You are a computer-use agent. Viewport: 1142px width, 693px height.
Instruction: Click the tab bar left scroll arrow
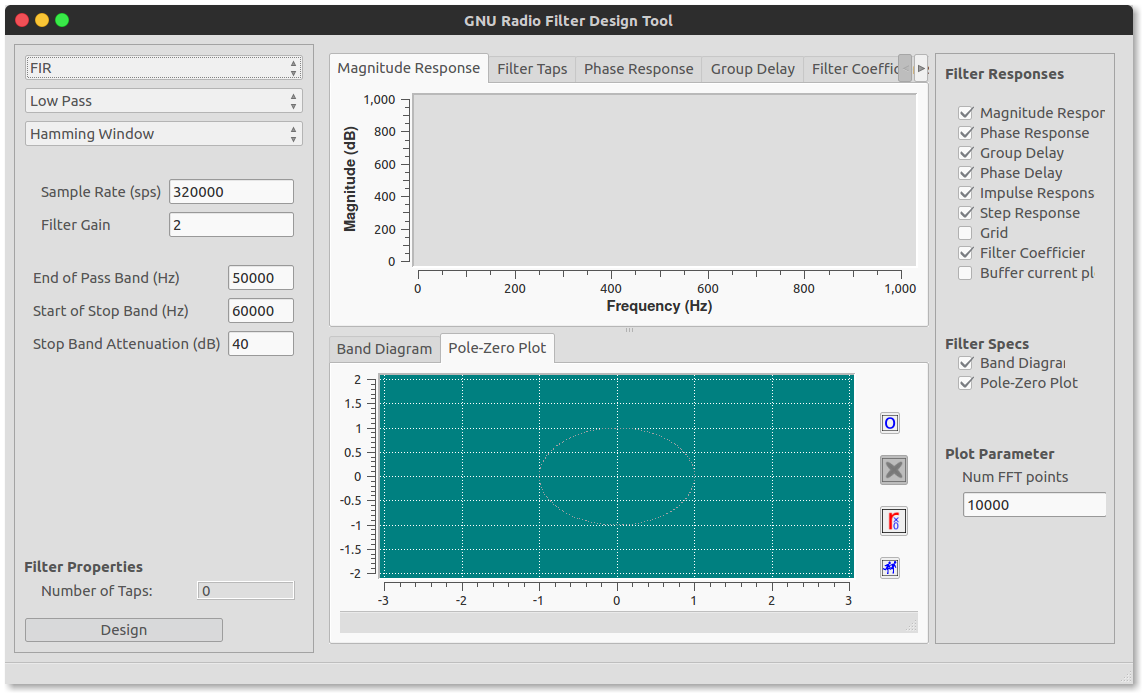pos(905,68)
